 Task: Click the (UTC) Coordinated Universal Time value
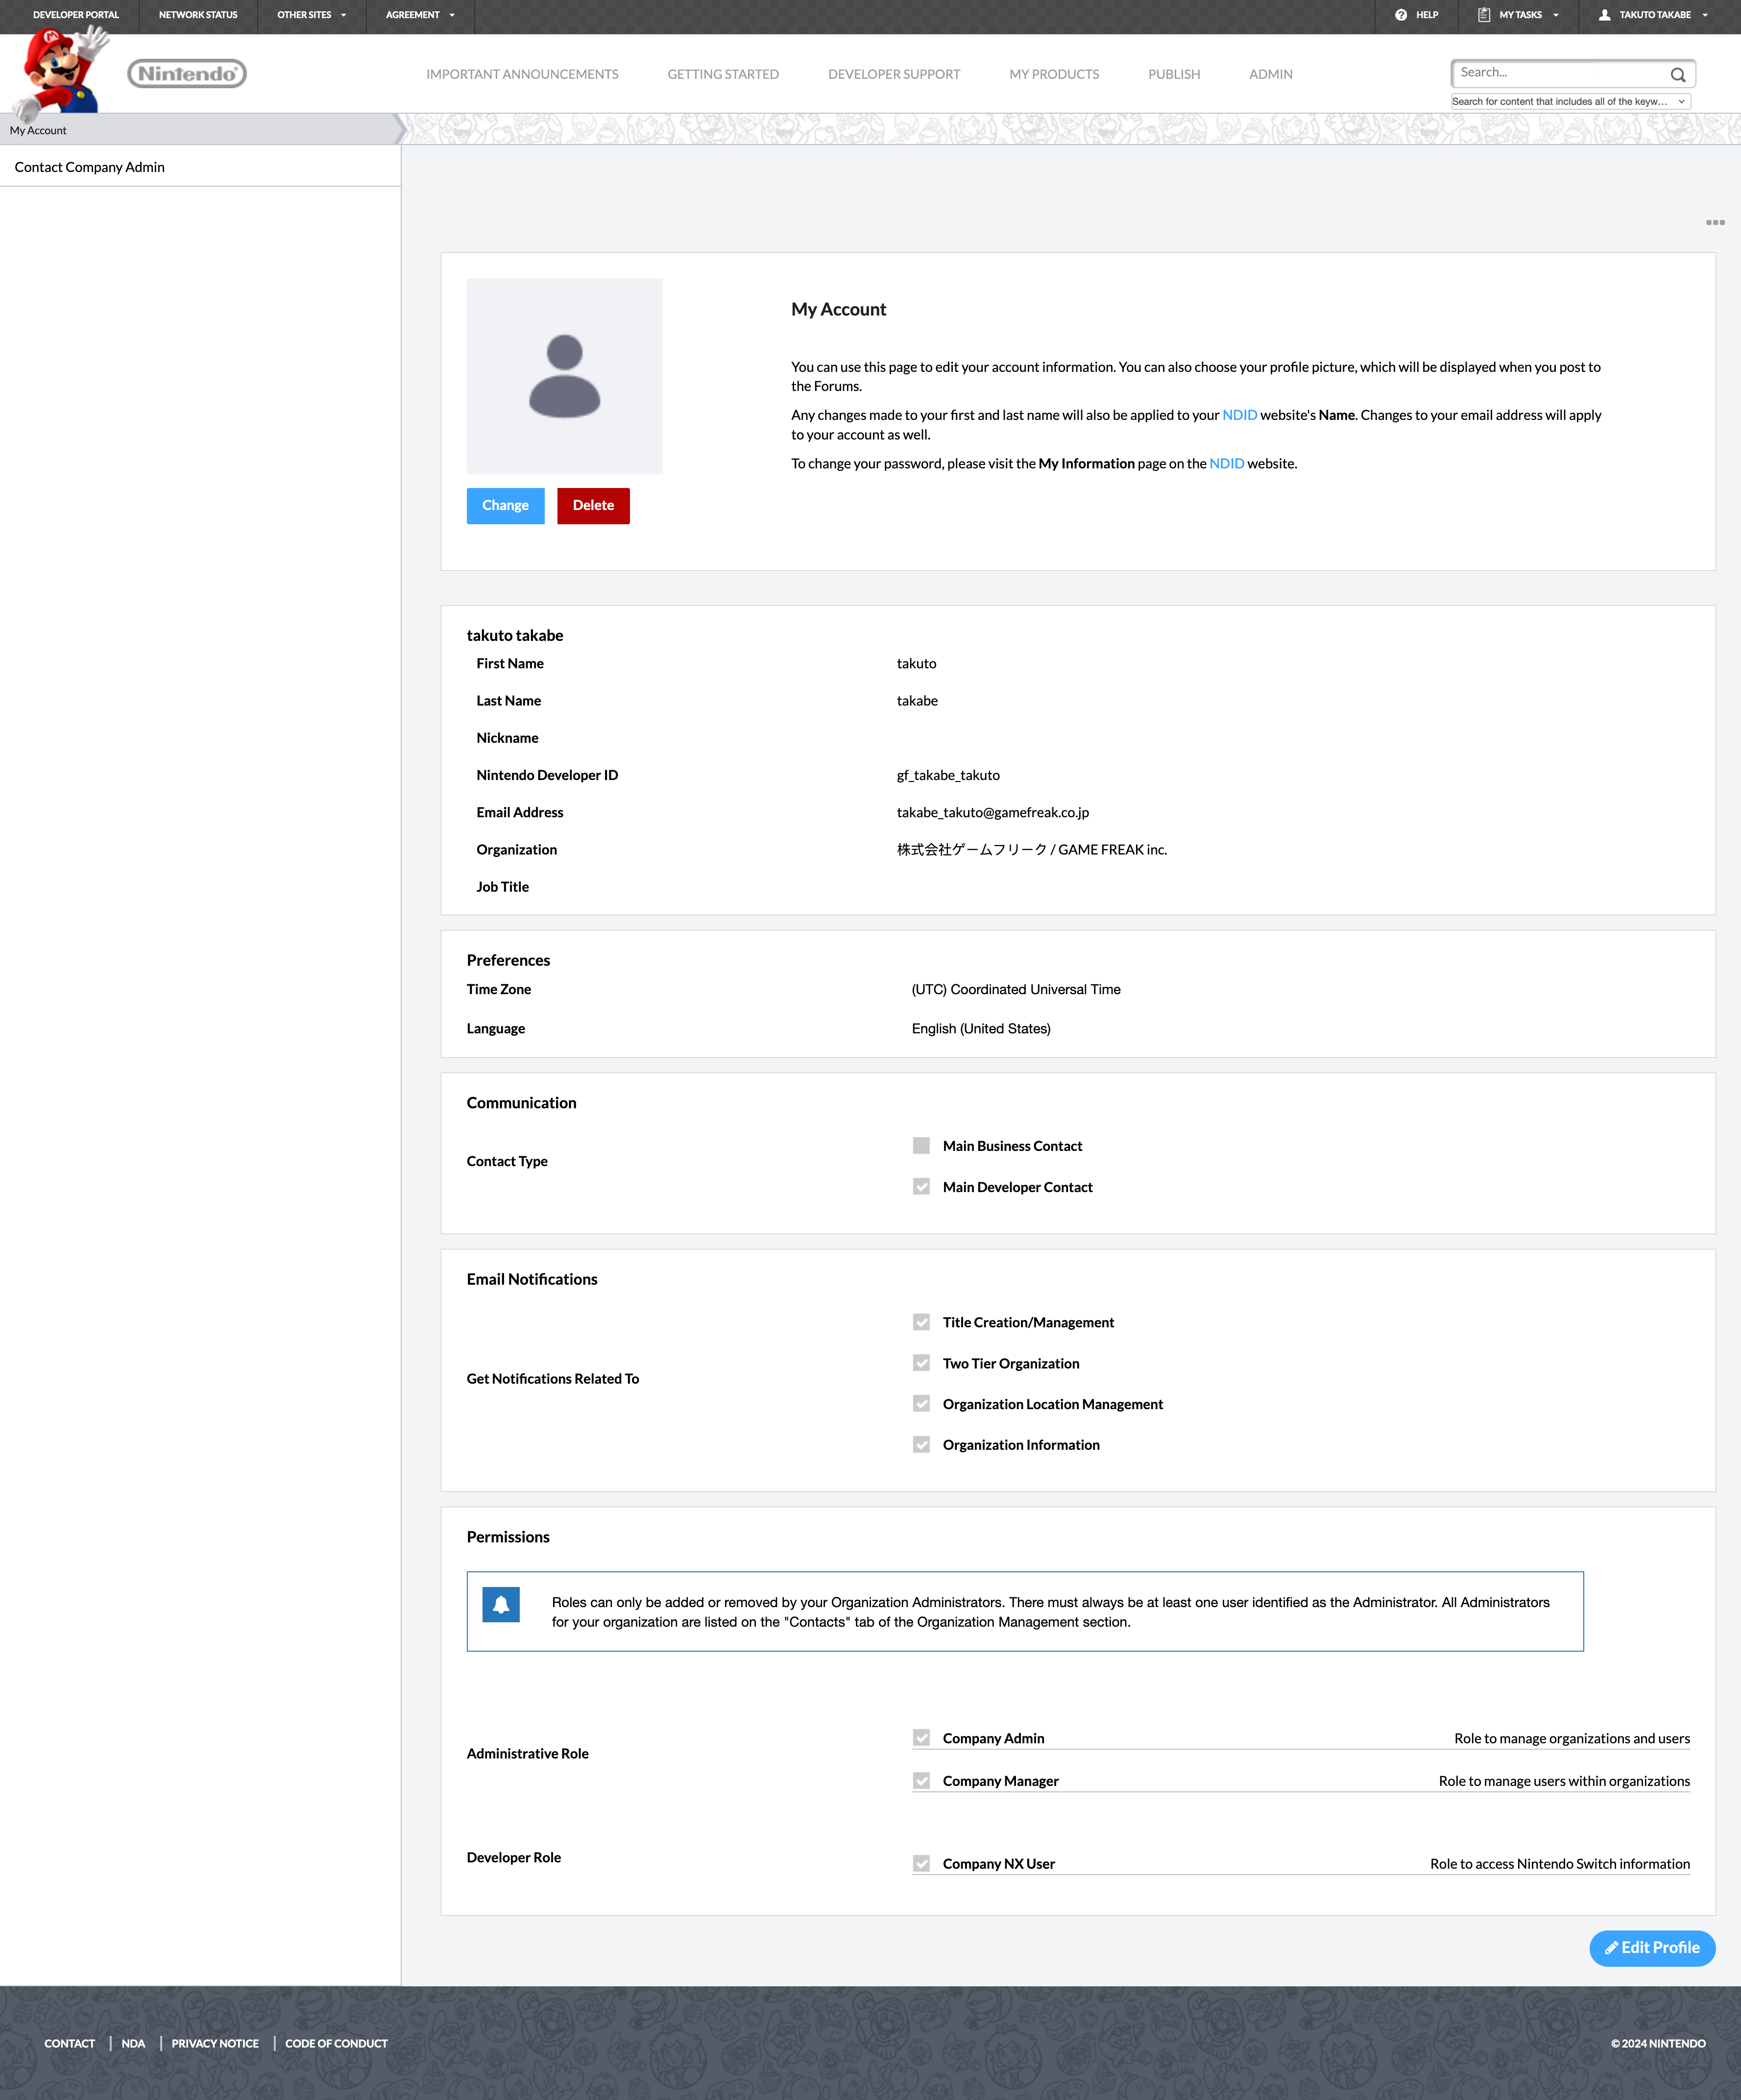click(x=1016, y=990)
